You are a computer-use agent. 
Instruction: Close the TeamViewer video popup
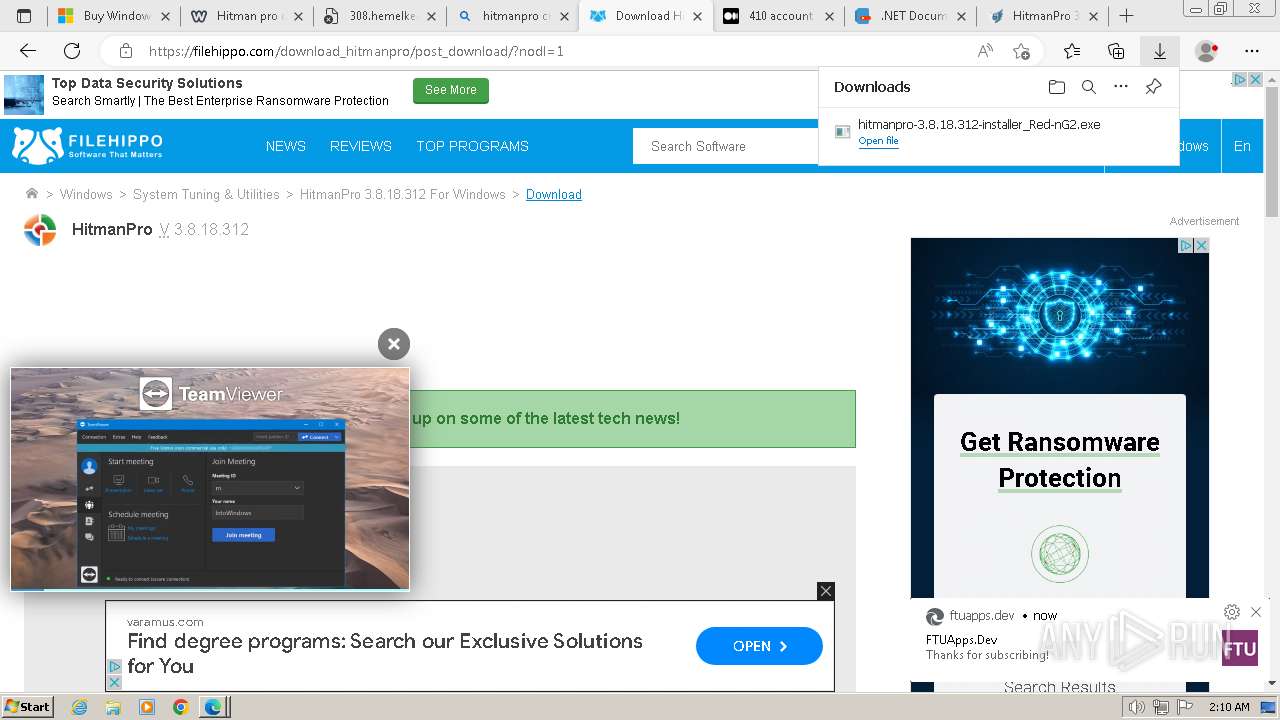point(394,344)
